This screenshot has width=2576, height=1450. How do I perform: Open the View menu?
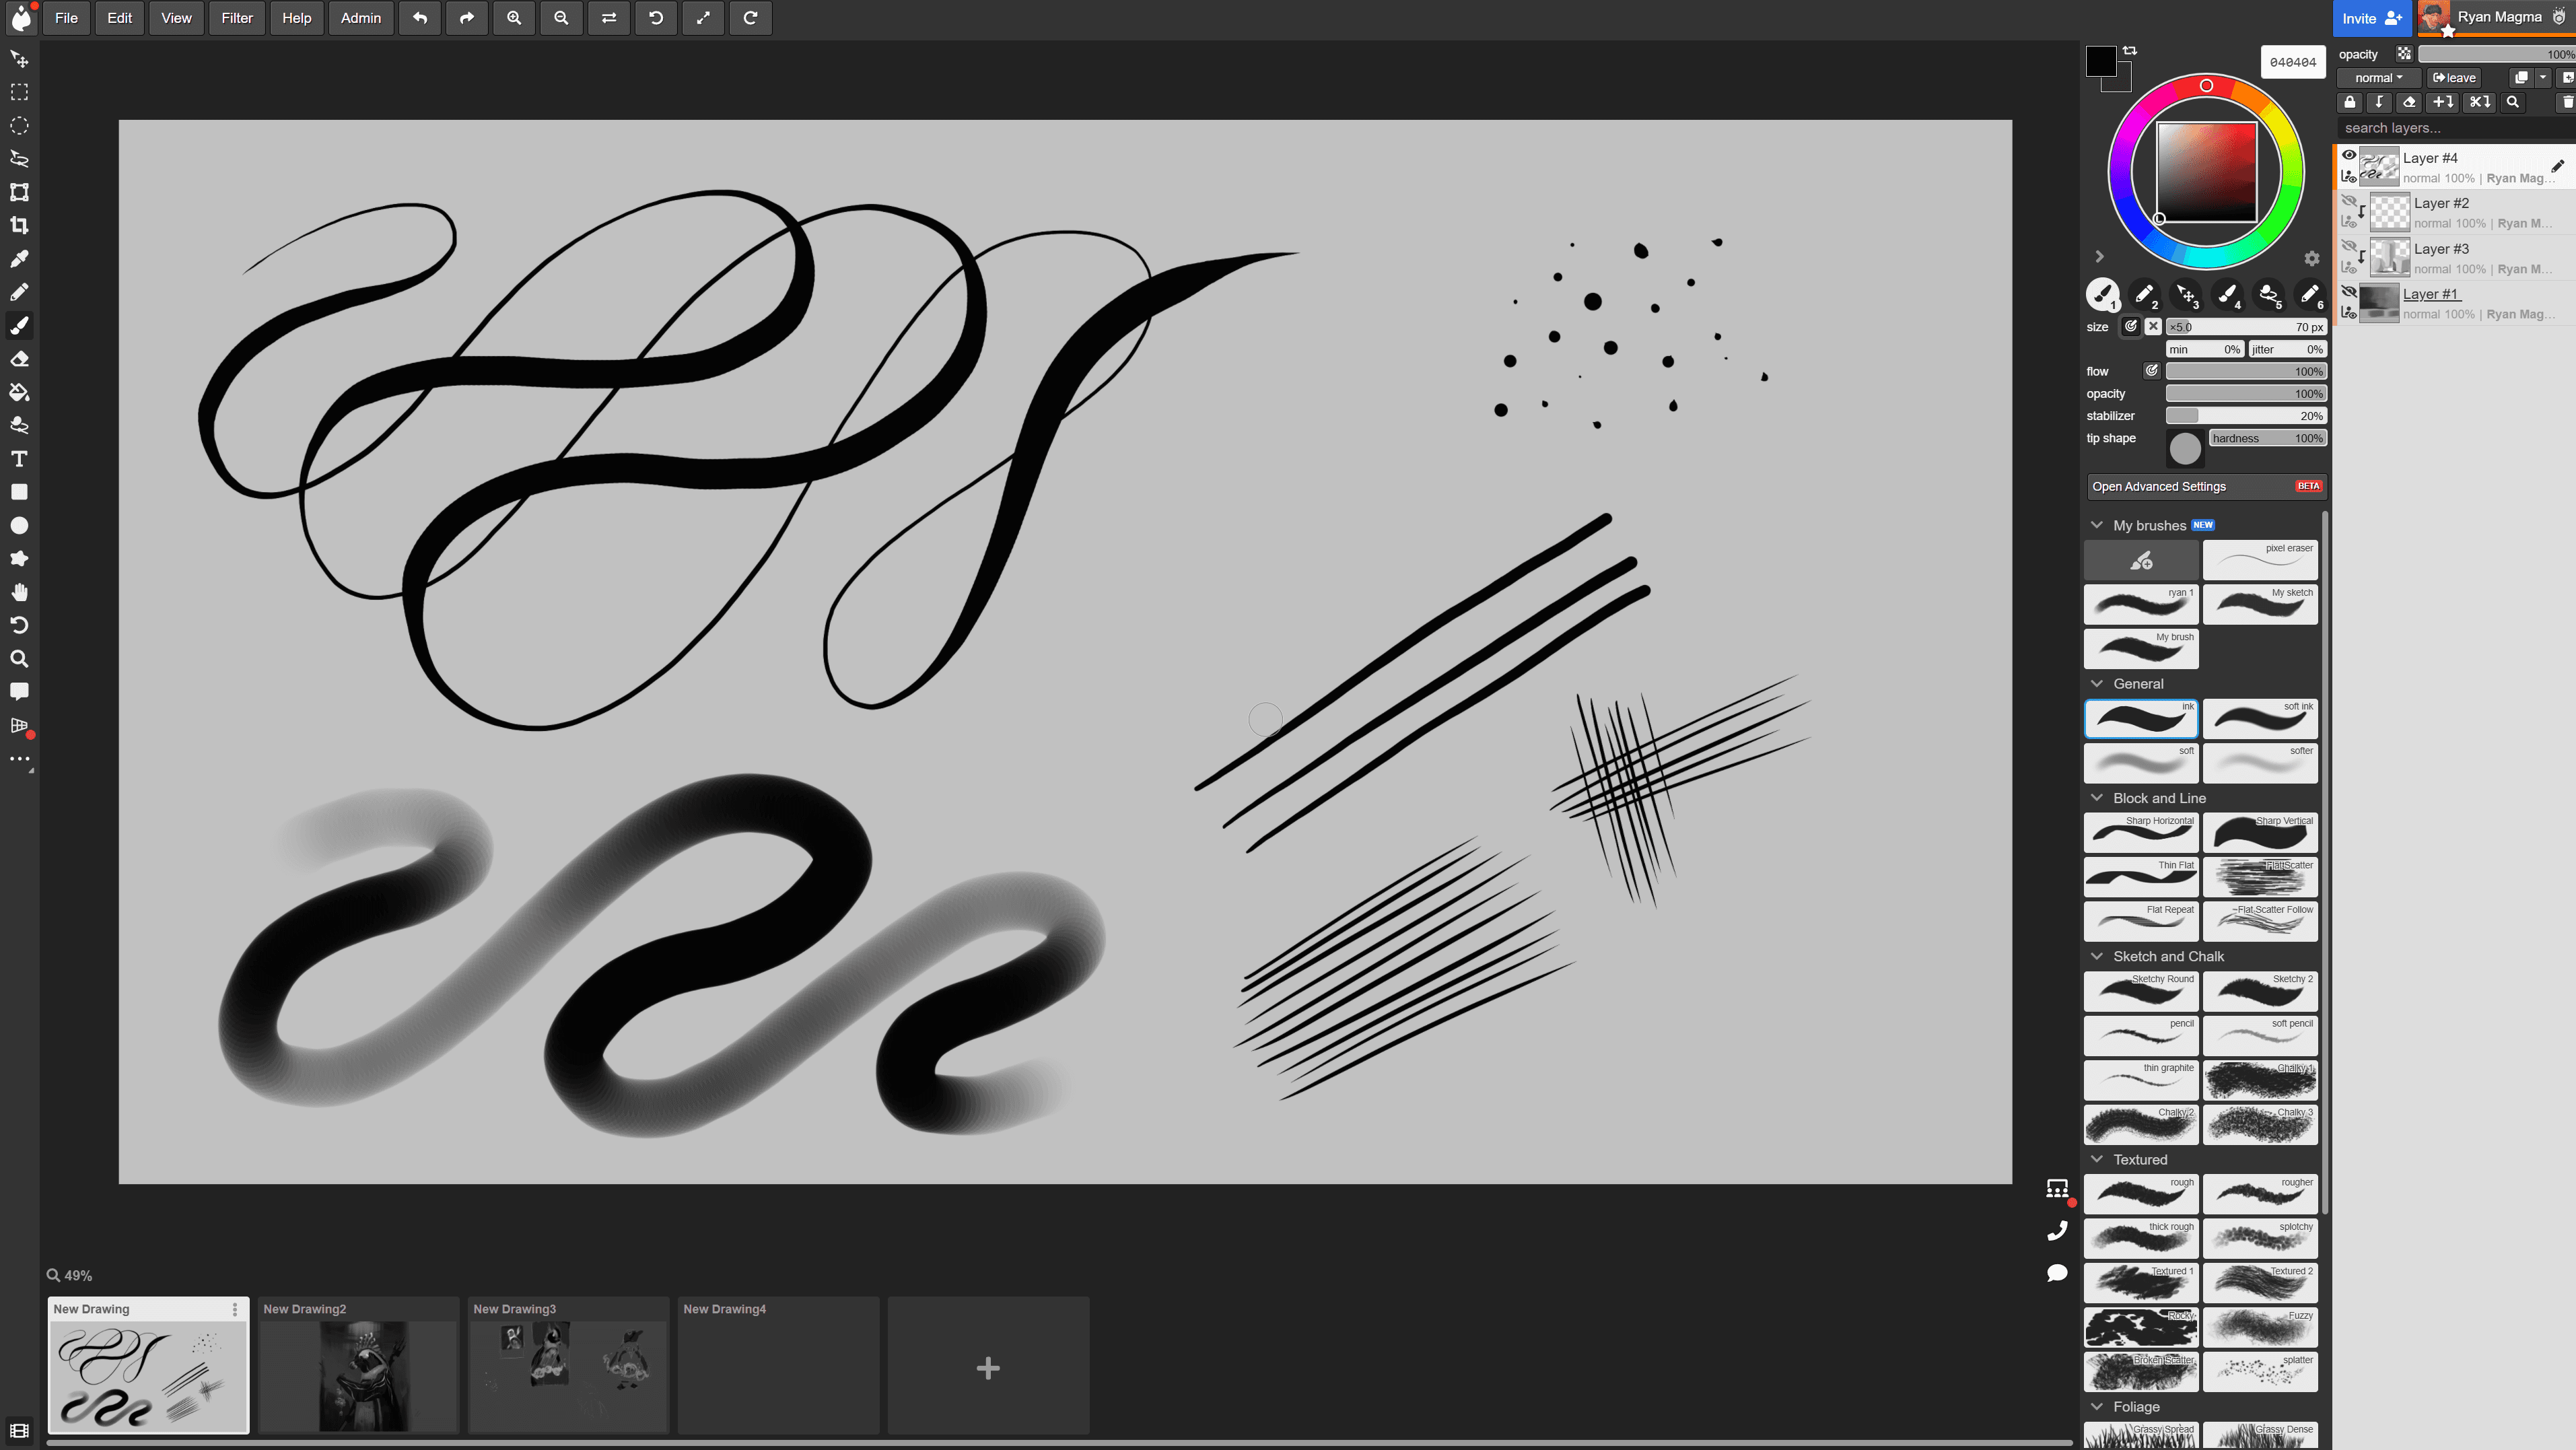(176, 18)
